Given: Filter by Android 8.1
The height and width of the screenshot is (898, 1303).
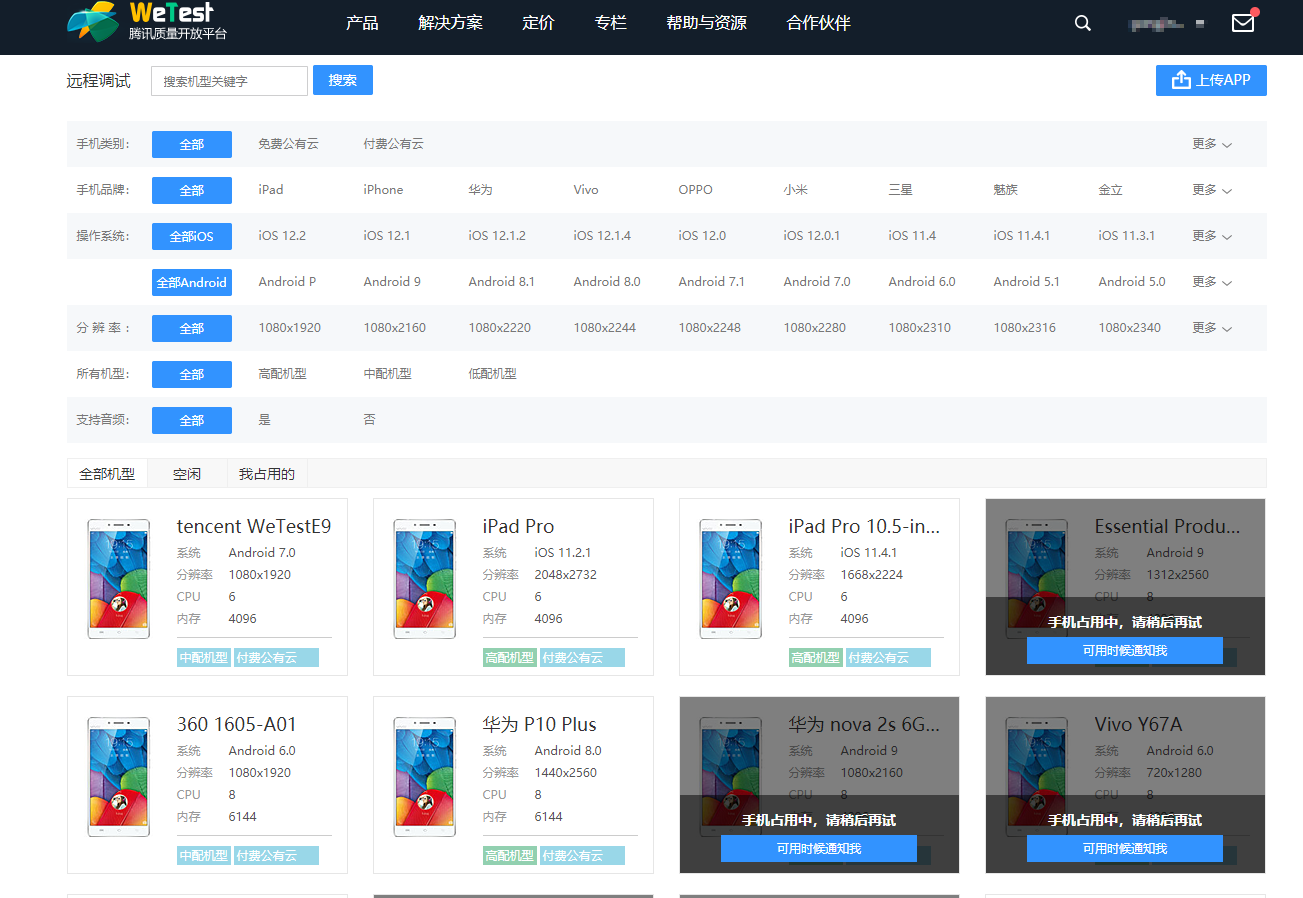Looking at the screenshot, I should [501, 282].
